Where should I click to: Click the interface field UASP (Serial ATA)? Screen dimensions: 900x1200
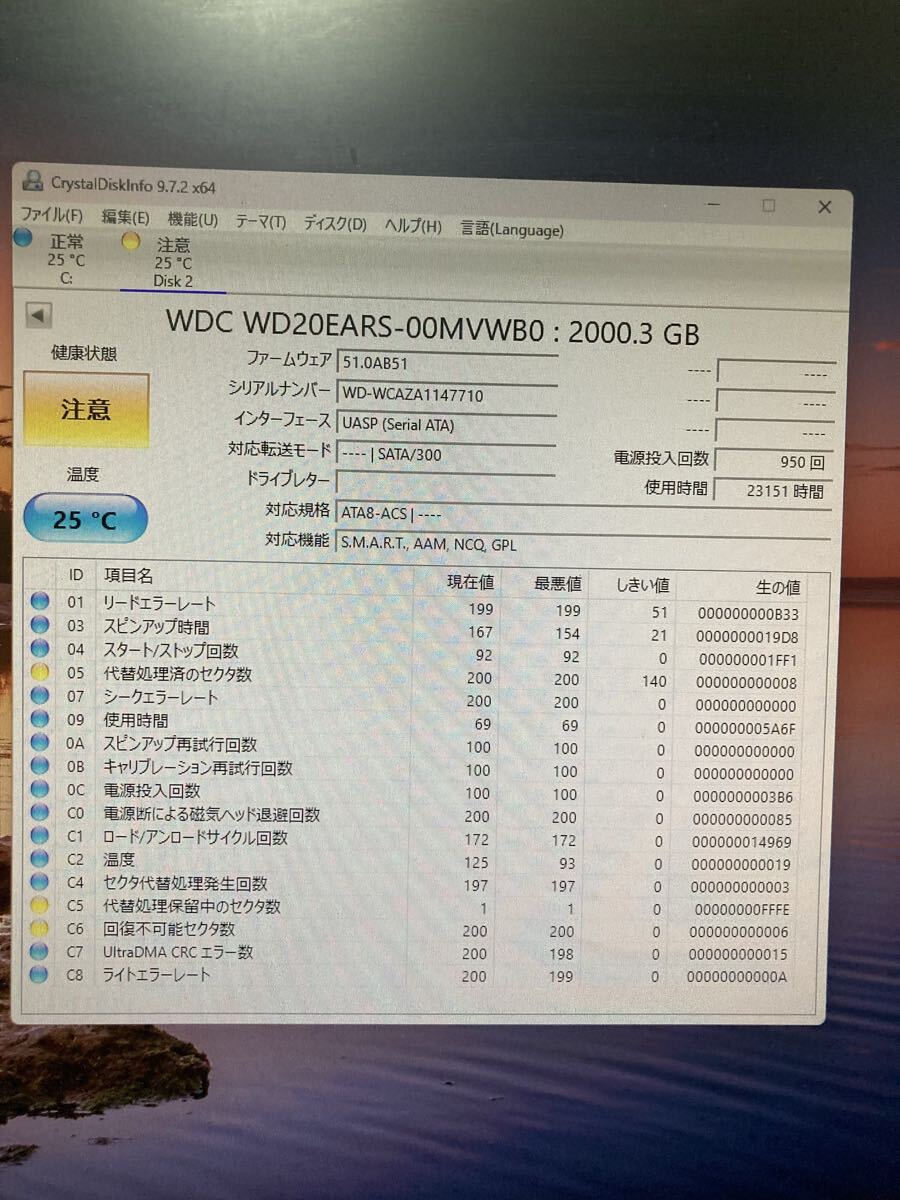coord(447,424)
